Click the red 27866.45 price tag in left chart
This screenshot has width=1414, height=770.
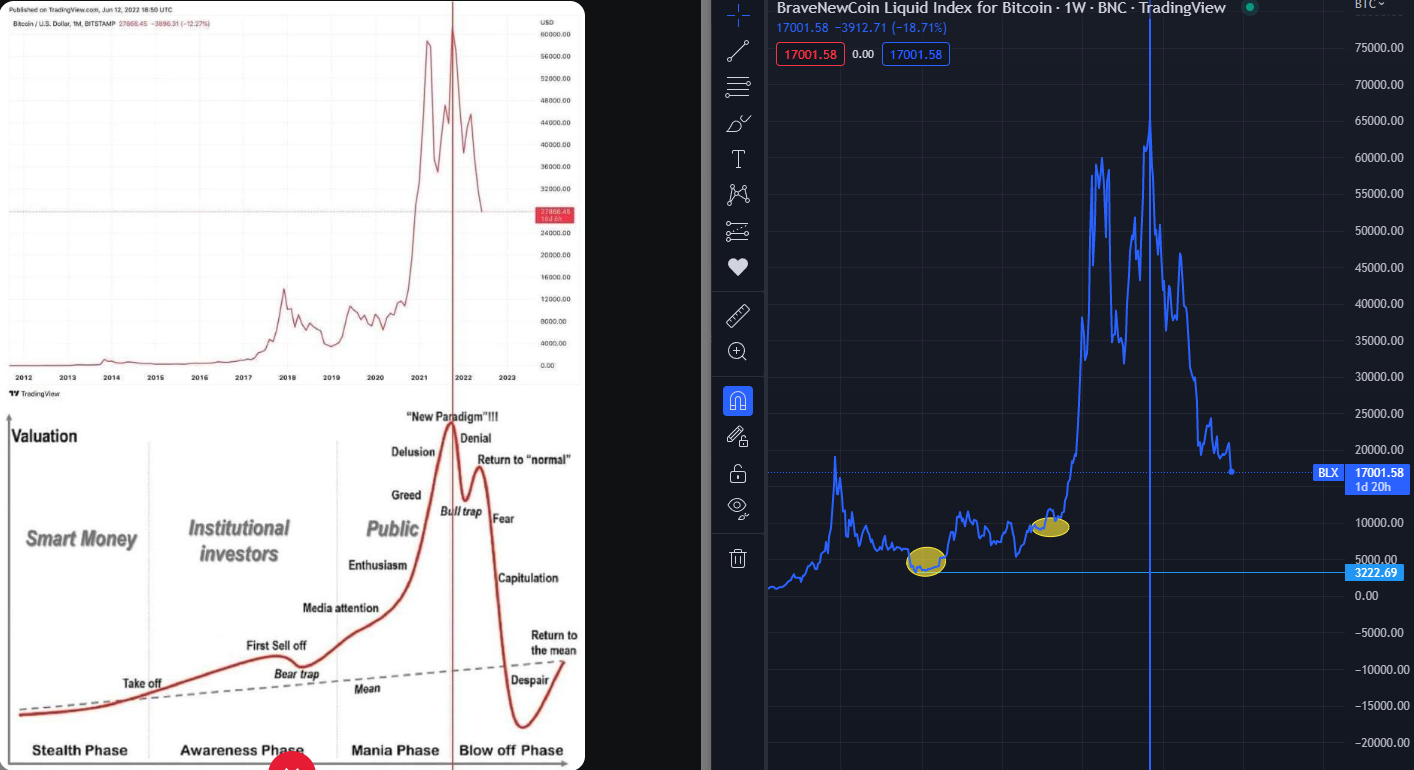tap(554, 214)
